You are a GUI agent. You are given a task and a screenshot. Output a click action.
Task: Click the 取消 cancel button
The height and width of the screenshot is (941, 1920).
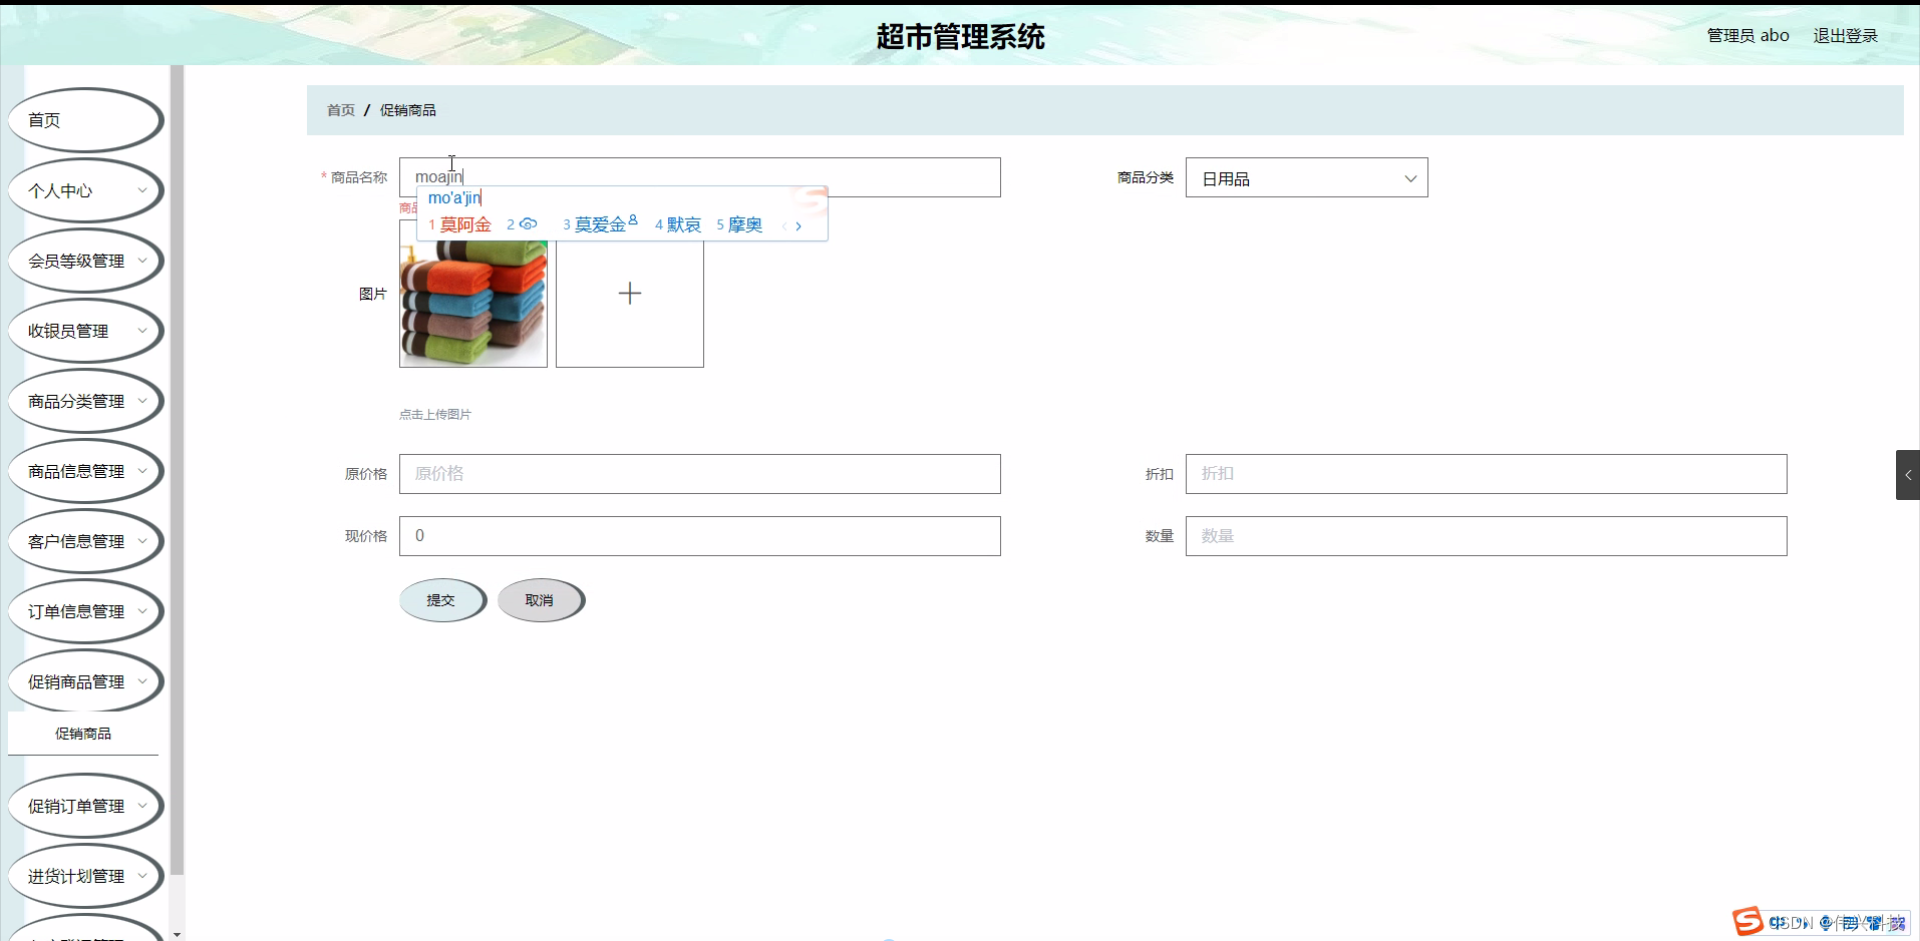[x=540, y=600]
